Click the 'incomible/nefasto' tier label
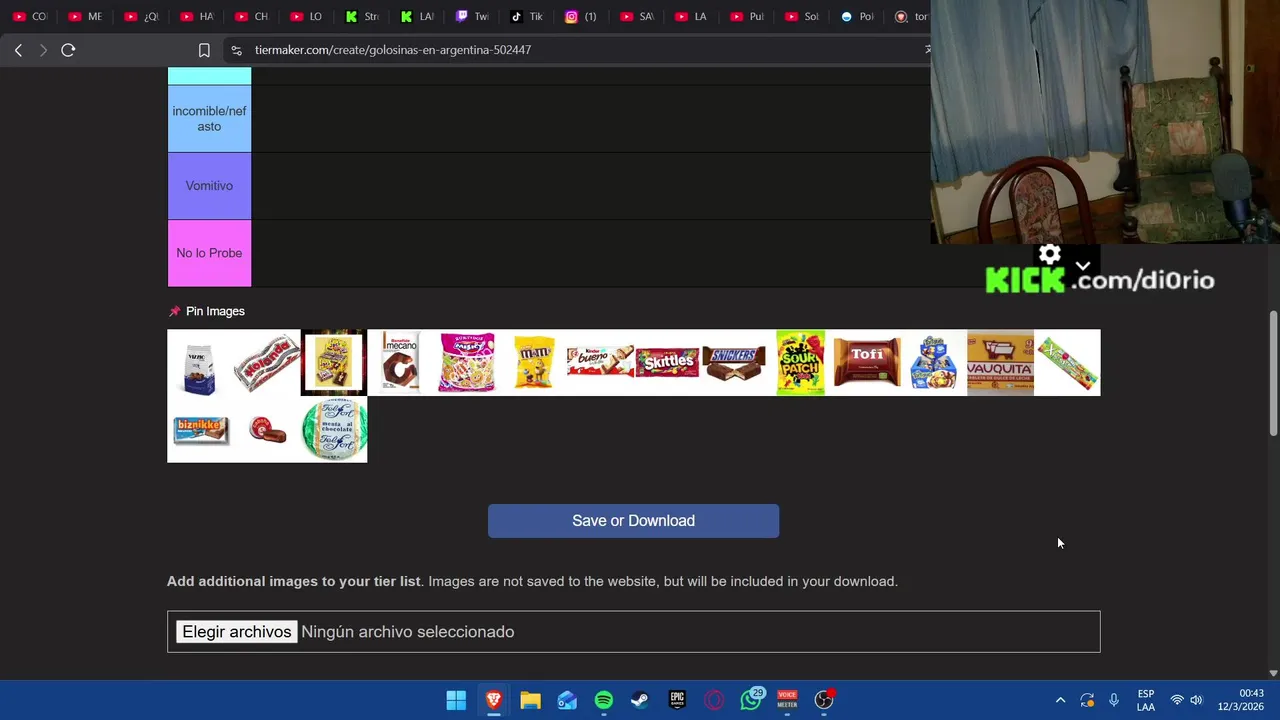Image resolution: width=1280 pixels, height=720 pixels. pos(209,119)
